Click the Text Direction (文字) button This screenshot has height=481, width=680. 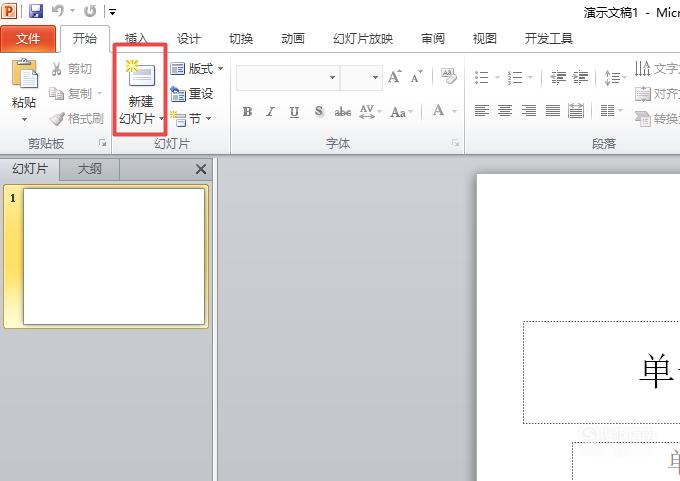coord(657,69)
